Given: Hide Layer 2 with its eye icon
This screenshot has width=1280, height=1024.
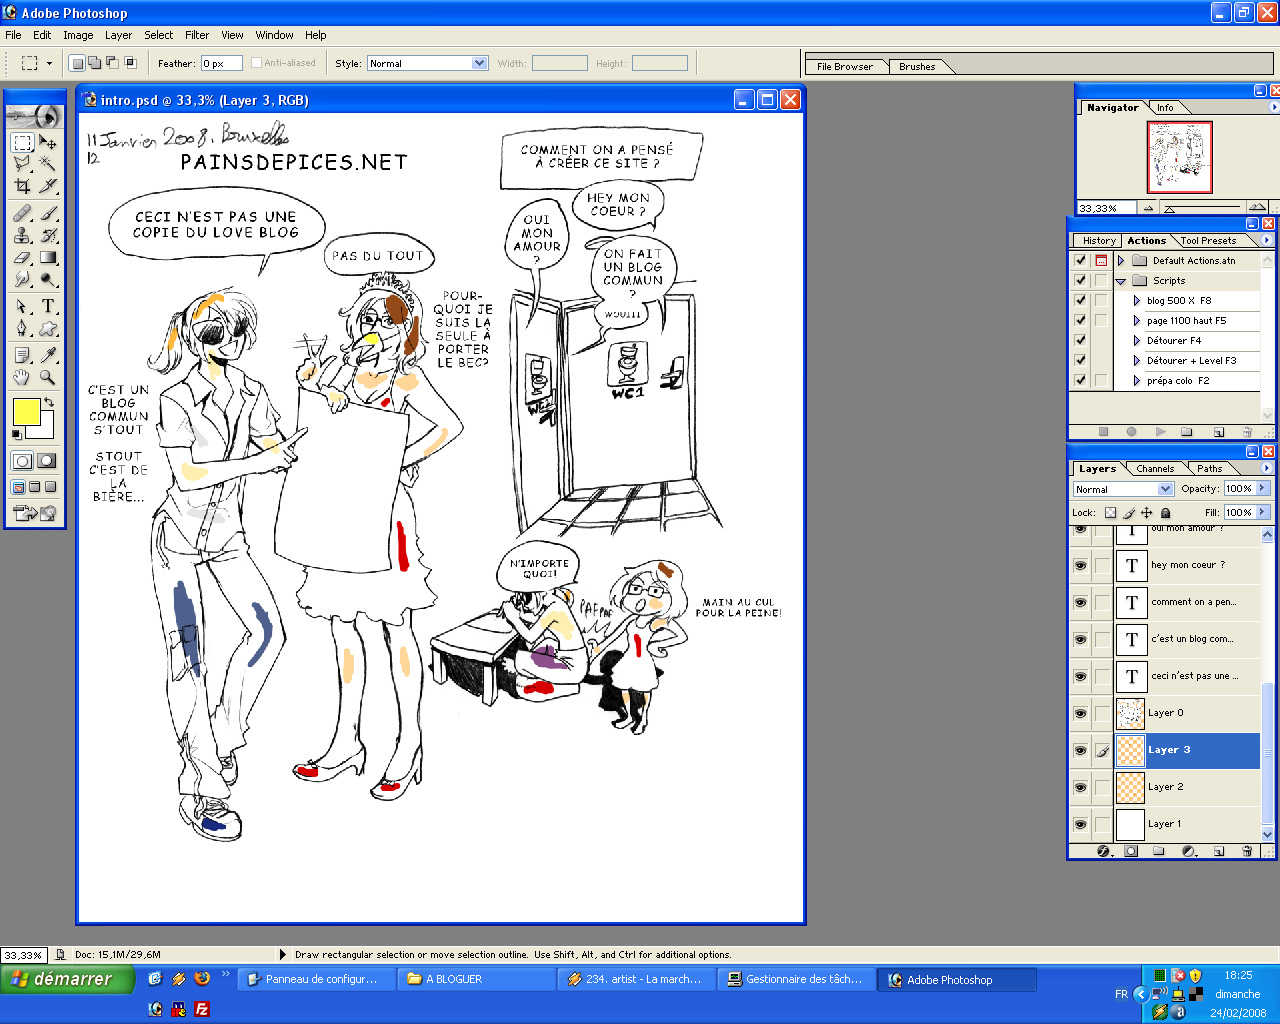Looking at the screenshot, I should 1080,787.
